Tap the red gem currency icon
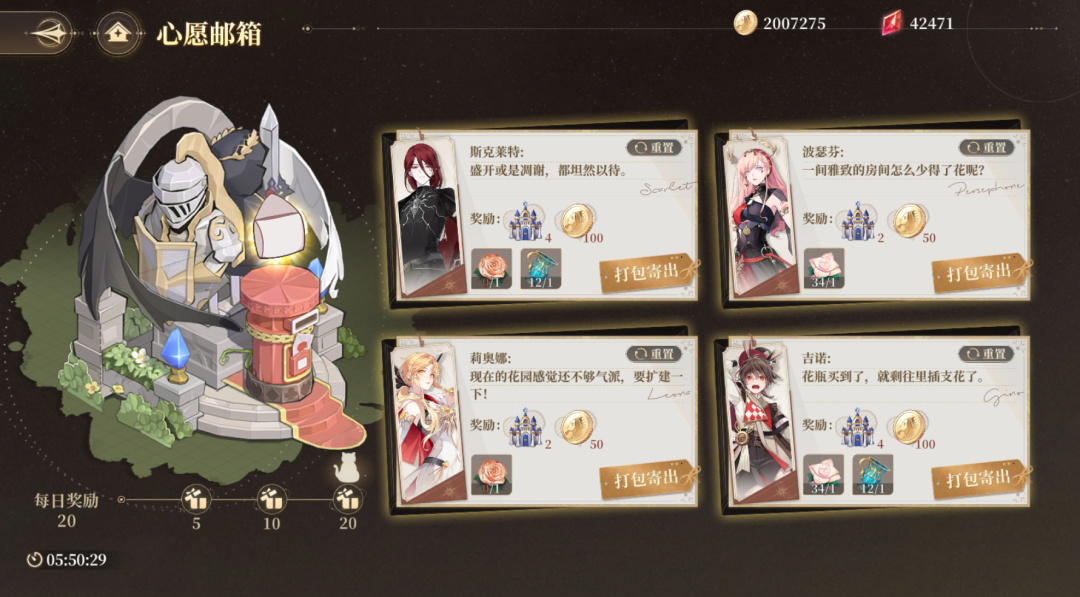Viewport: 1080px width, 597px height. coord(892,23)
